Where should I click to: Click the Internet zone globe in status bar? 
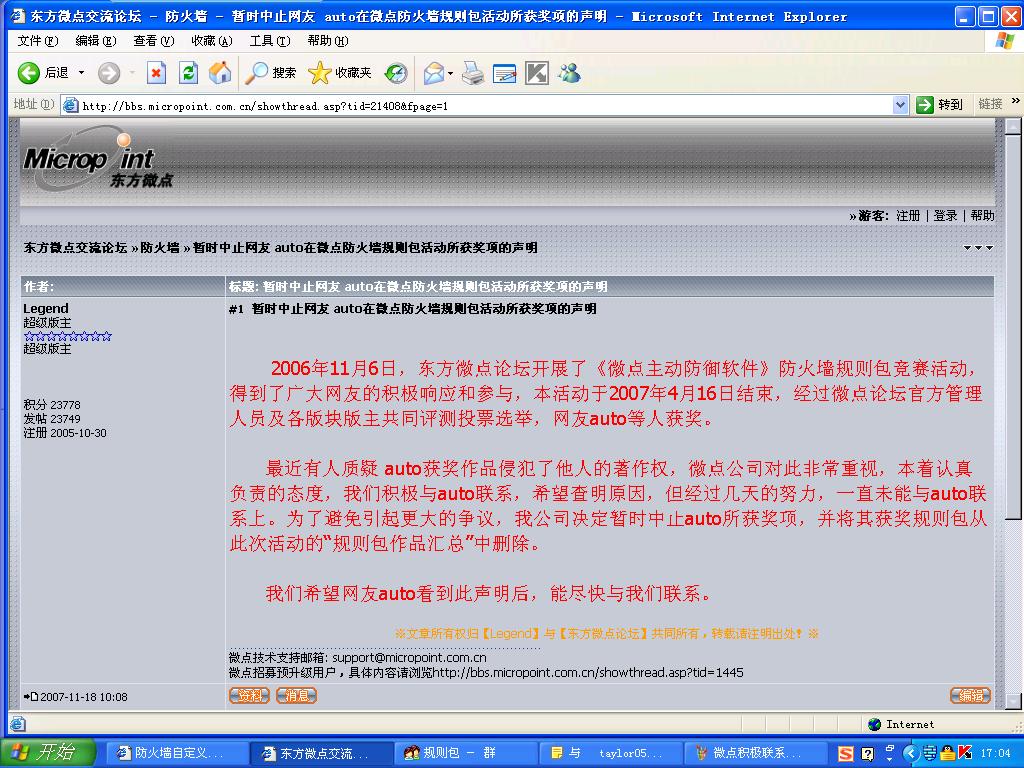tap(874, 724)
